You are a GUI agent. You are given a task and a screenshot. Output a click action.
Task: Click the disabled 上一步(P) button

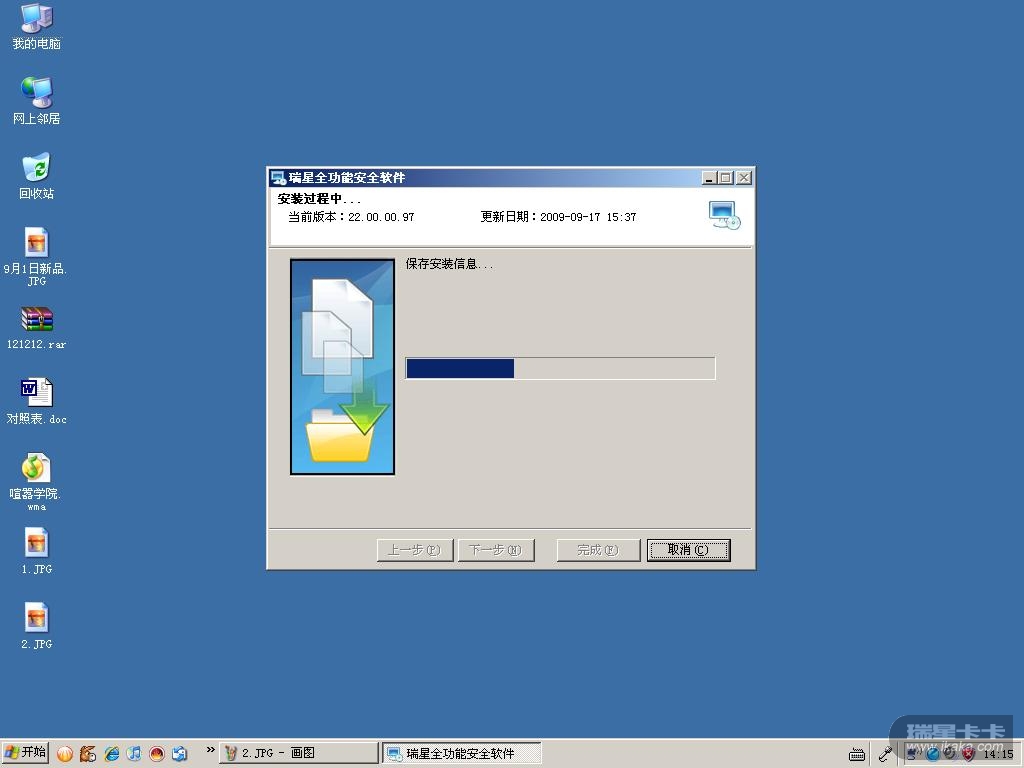pyautogui.click(x=415, y=550)
